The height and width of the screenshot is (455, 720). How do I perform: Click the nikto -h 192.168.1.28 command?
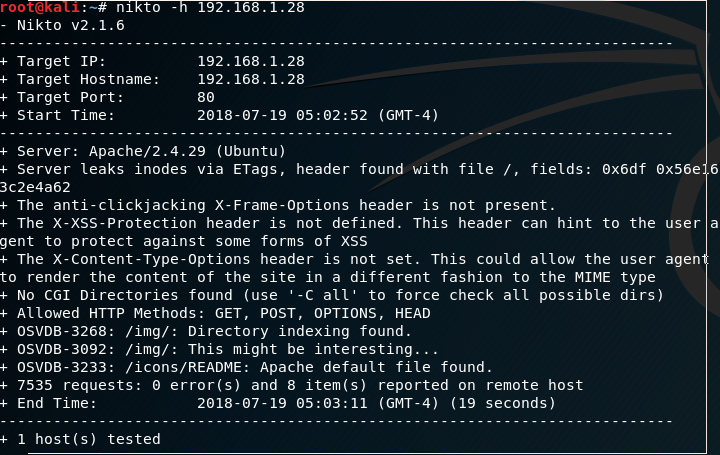click(x=210, y=7)
